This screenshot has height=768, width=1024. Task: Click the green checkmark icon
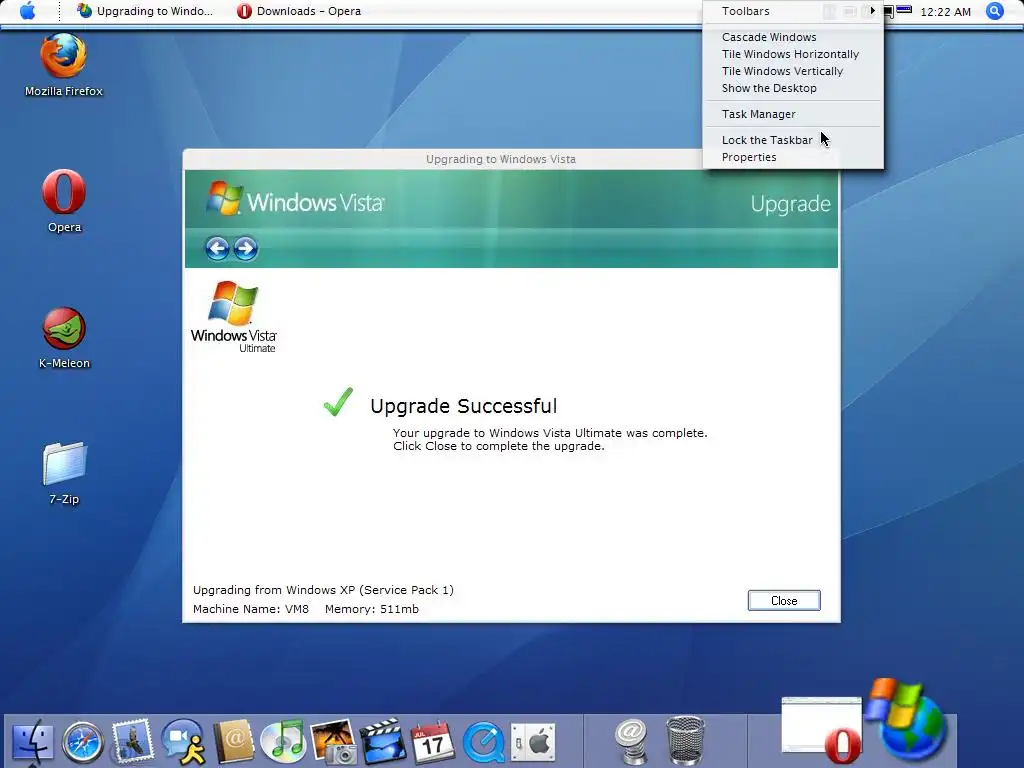(338, 402)
